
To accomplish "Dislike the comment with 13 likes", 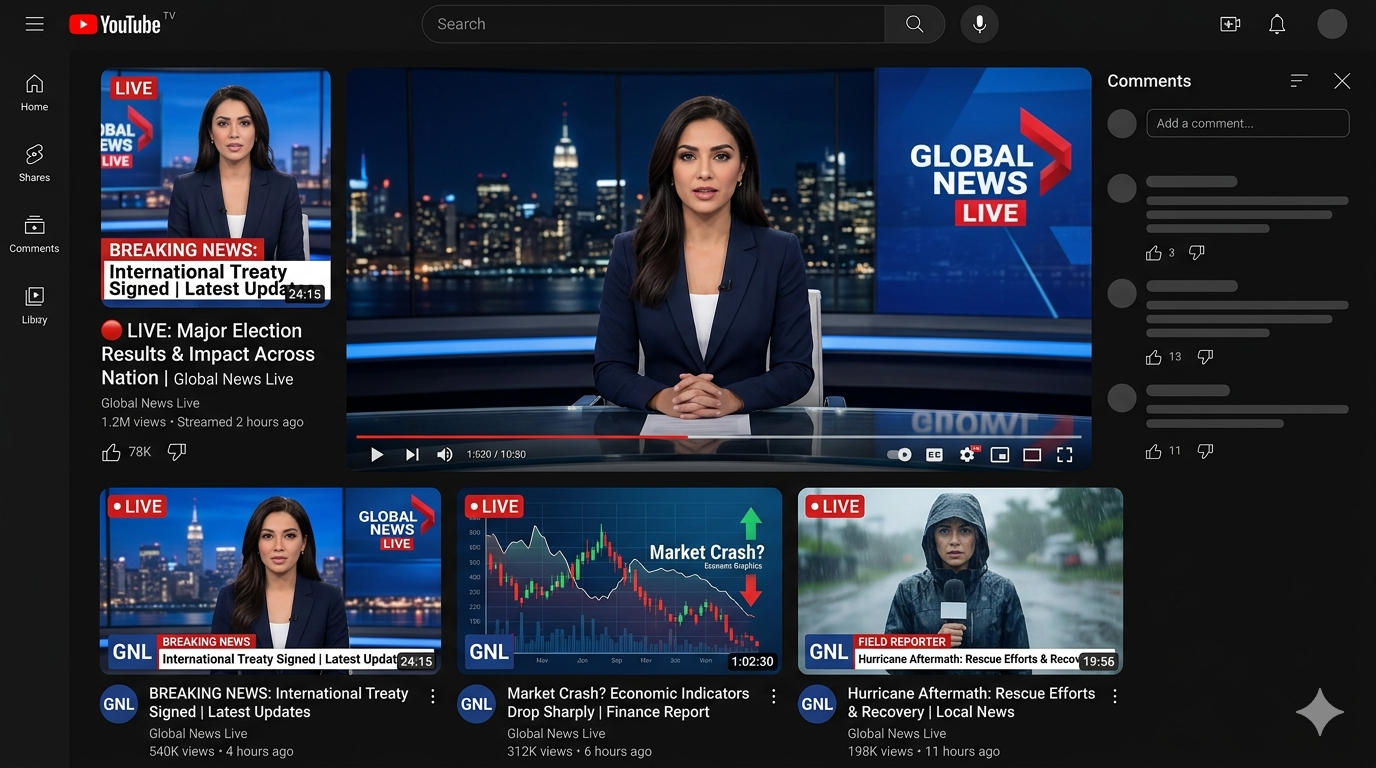I will coord(1205,357).
